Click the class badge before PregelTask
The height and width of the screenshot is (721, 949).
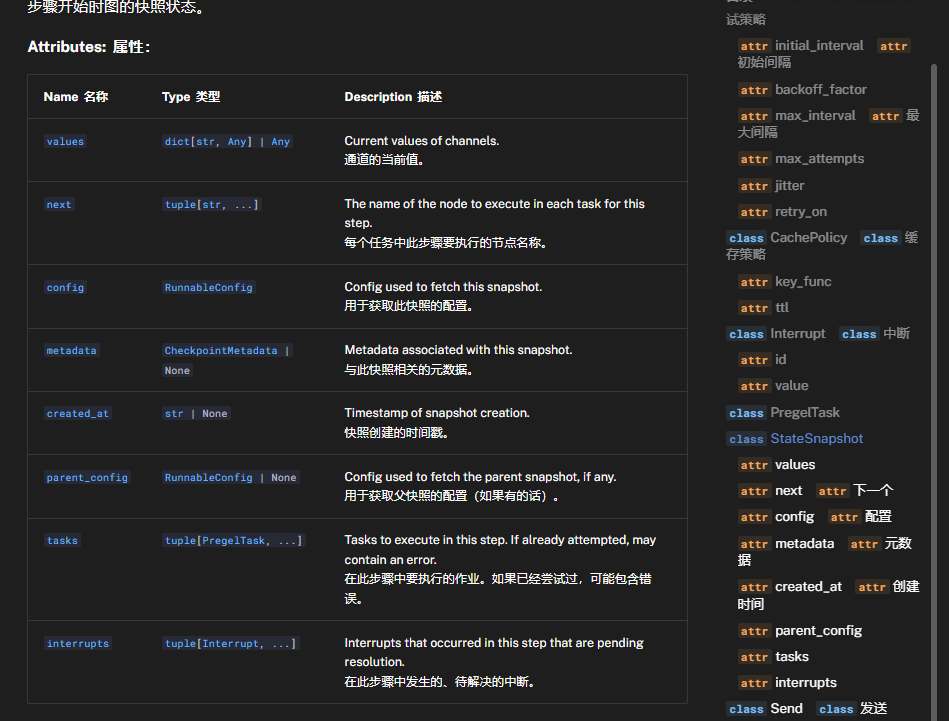click(746, 413)
